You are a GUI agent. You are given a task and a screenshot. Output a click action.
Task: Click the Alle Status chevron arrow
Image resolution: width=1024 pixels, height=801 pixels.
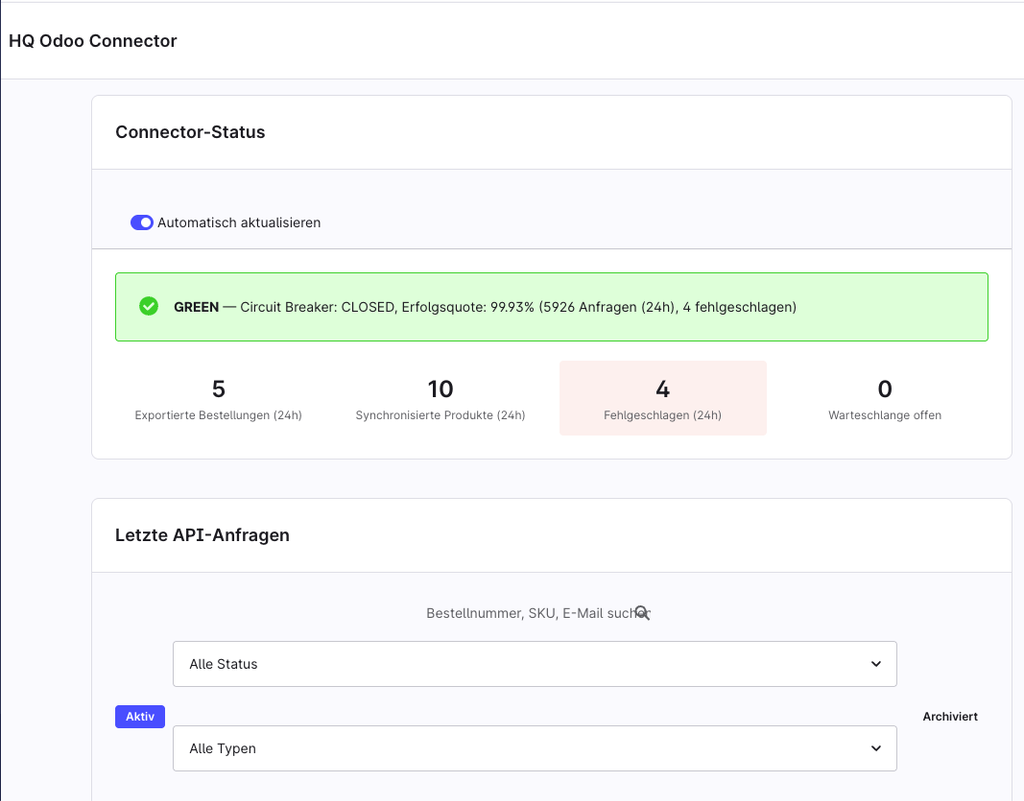pos(876,664)
